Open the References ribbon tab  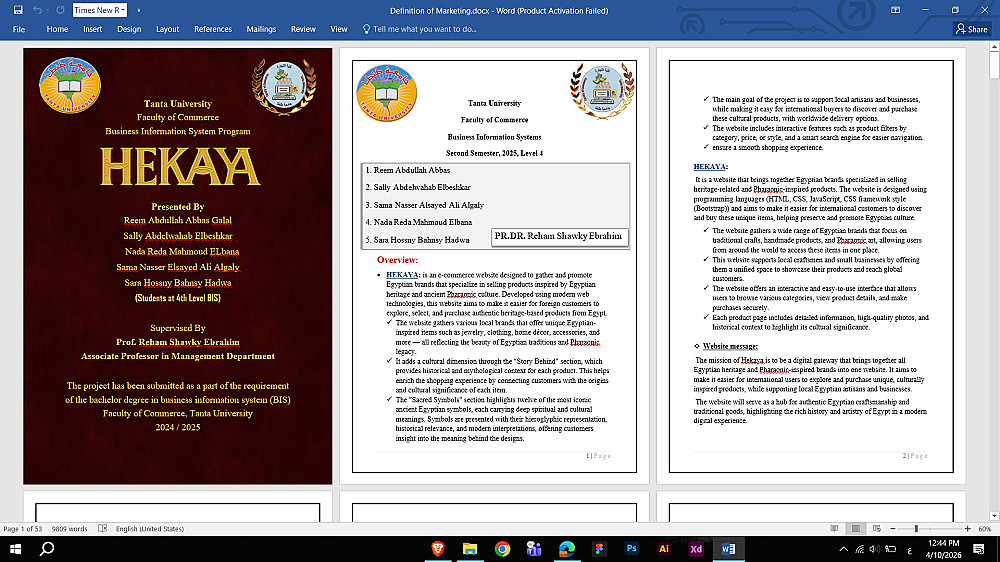213,29
